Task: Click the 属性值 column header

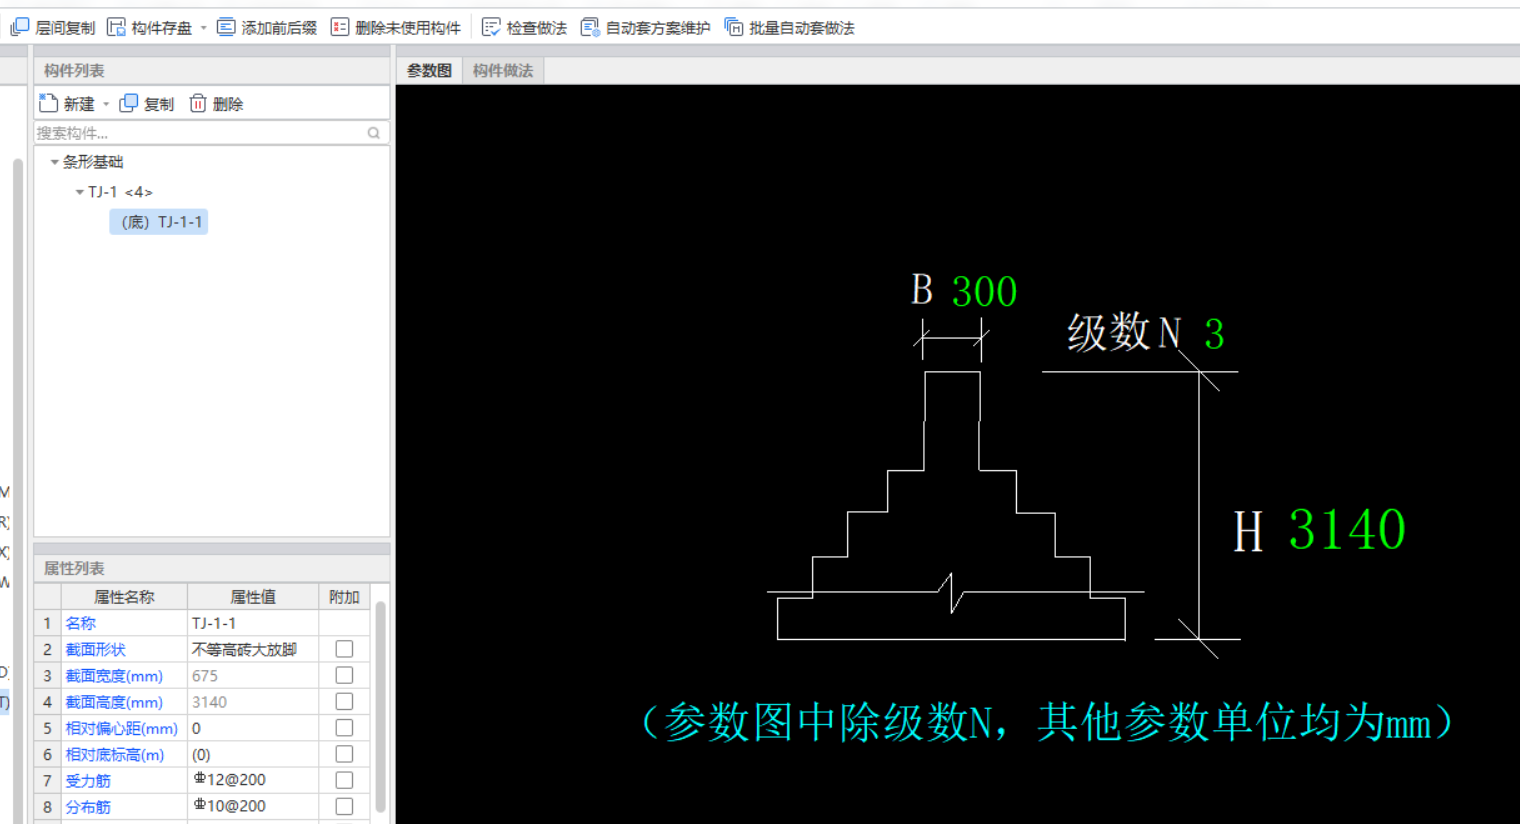Action: click(253, 597)
